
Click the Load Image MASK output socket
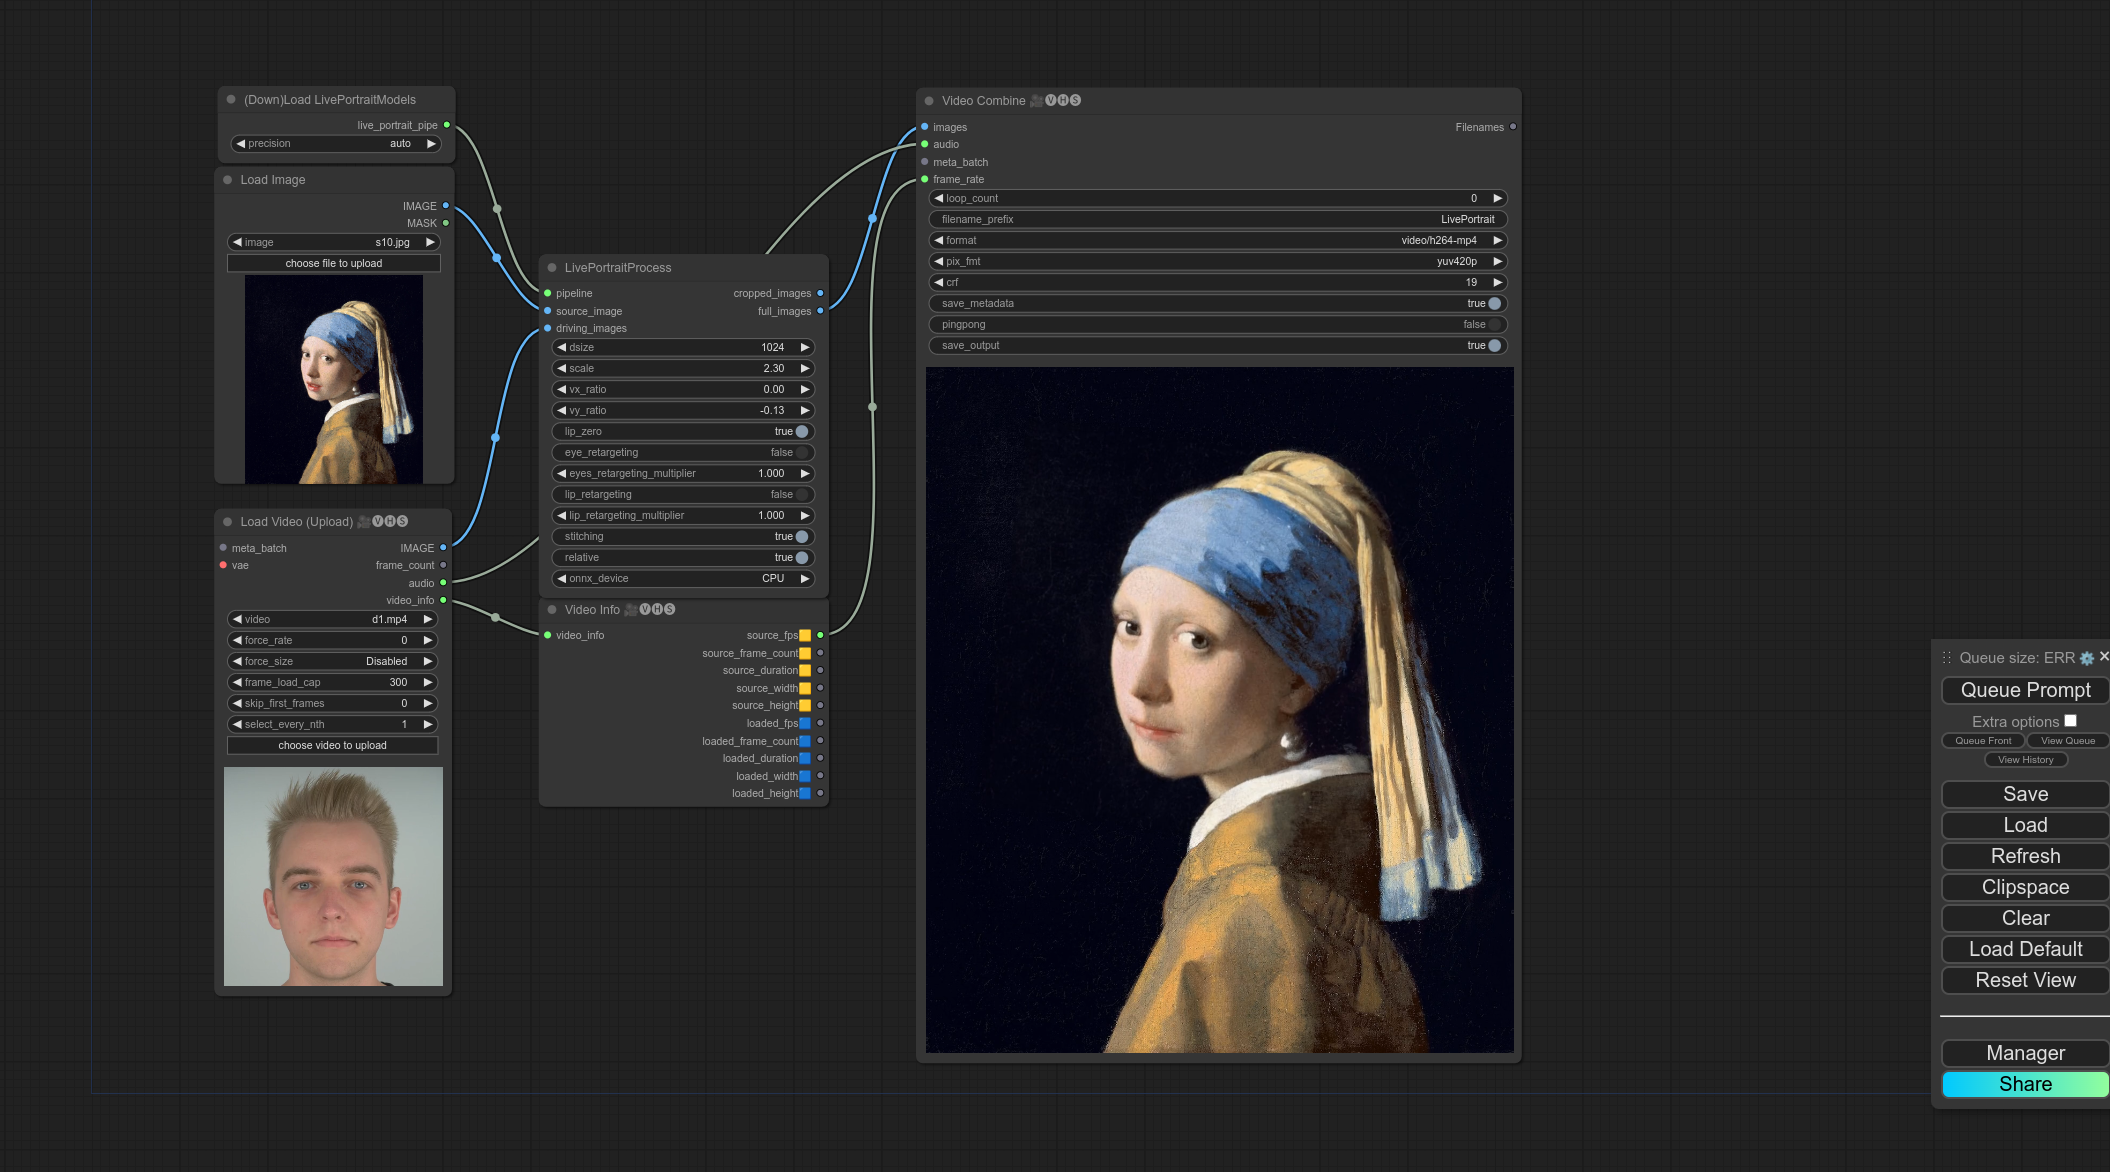pos(446,223)
